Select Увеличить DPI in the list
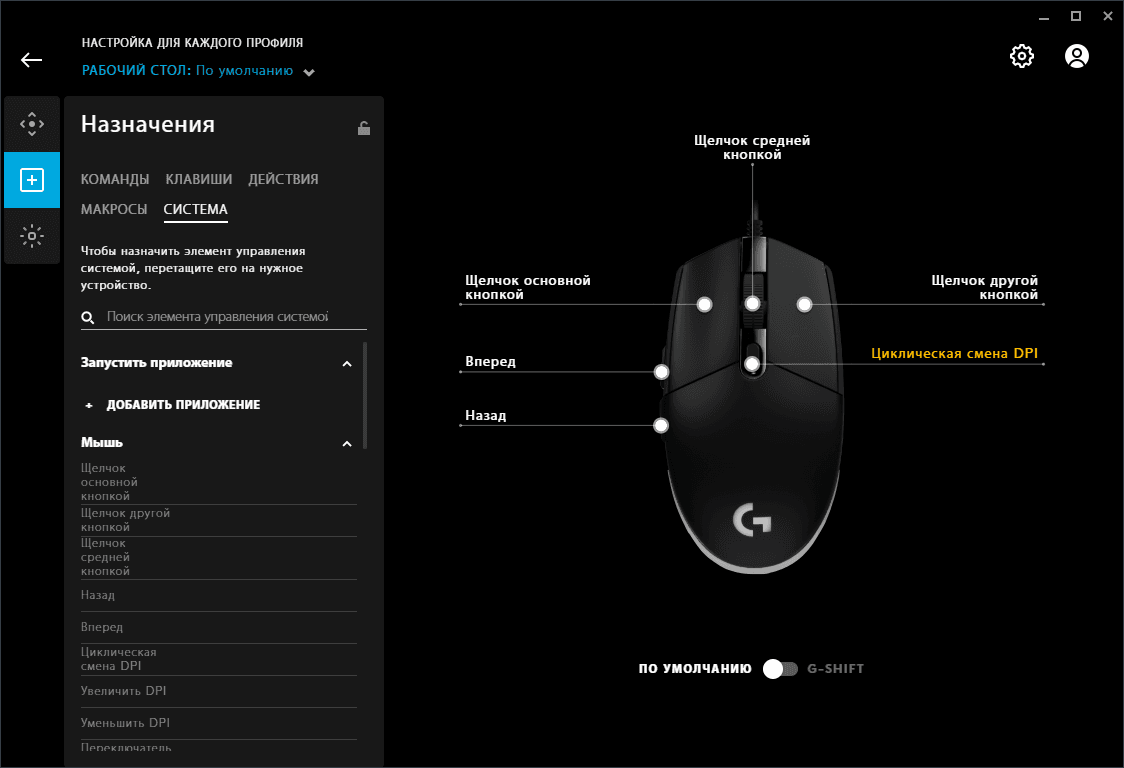 [x=219, y=691]
